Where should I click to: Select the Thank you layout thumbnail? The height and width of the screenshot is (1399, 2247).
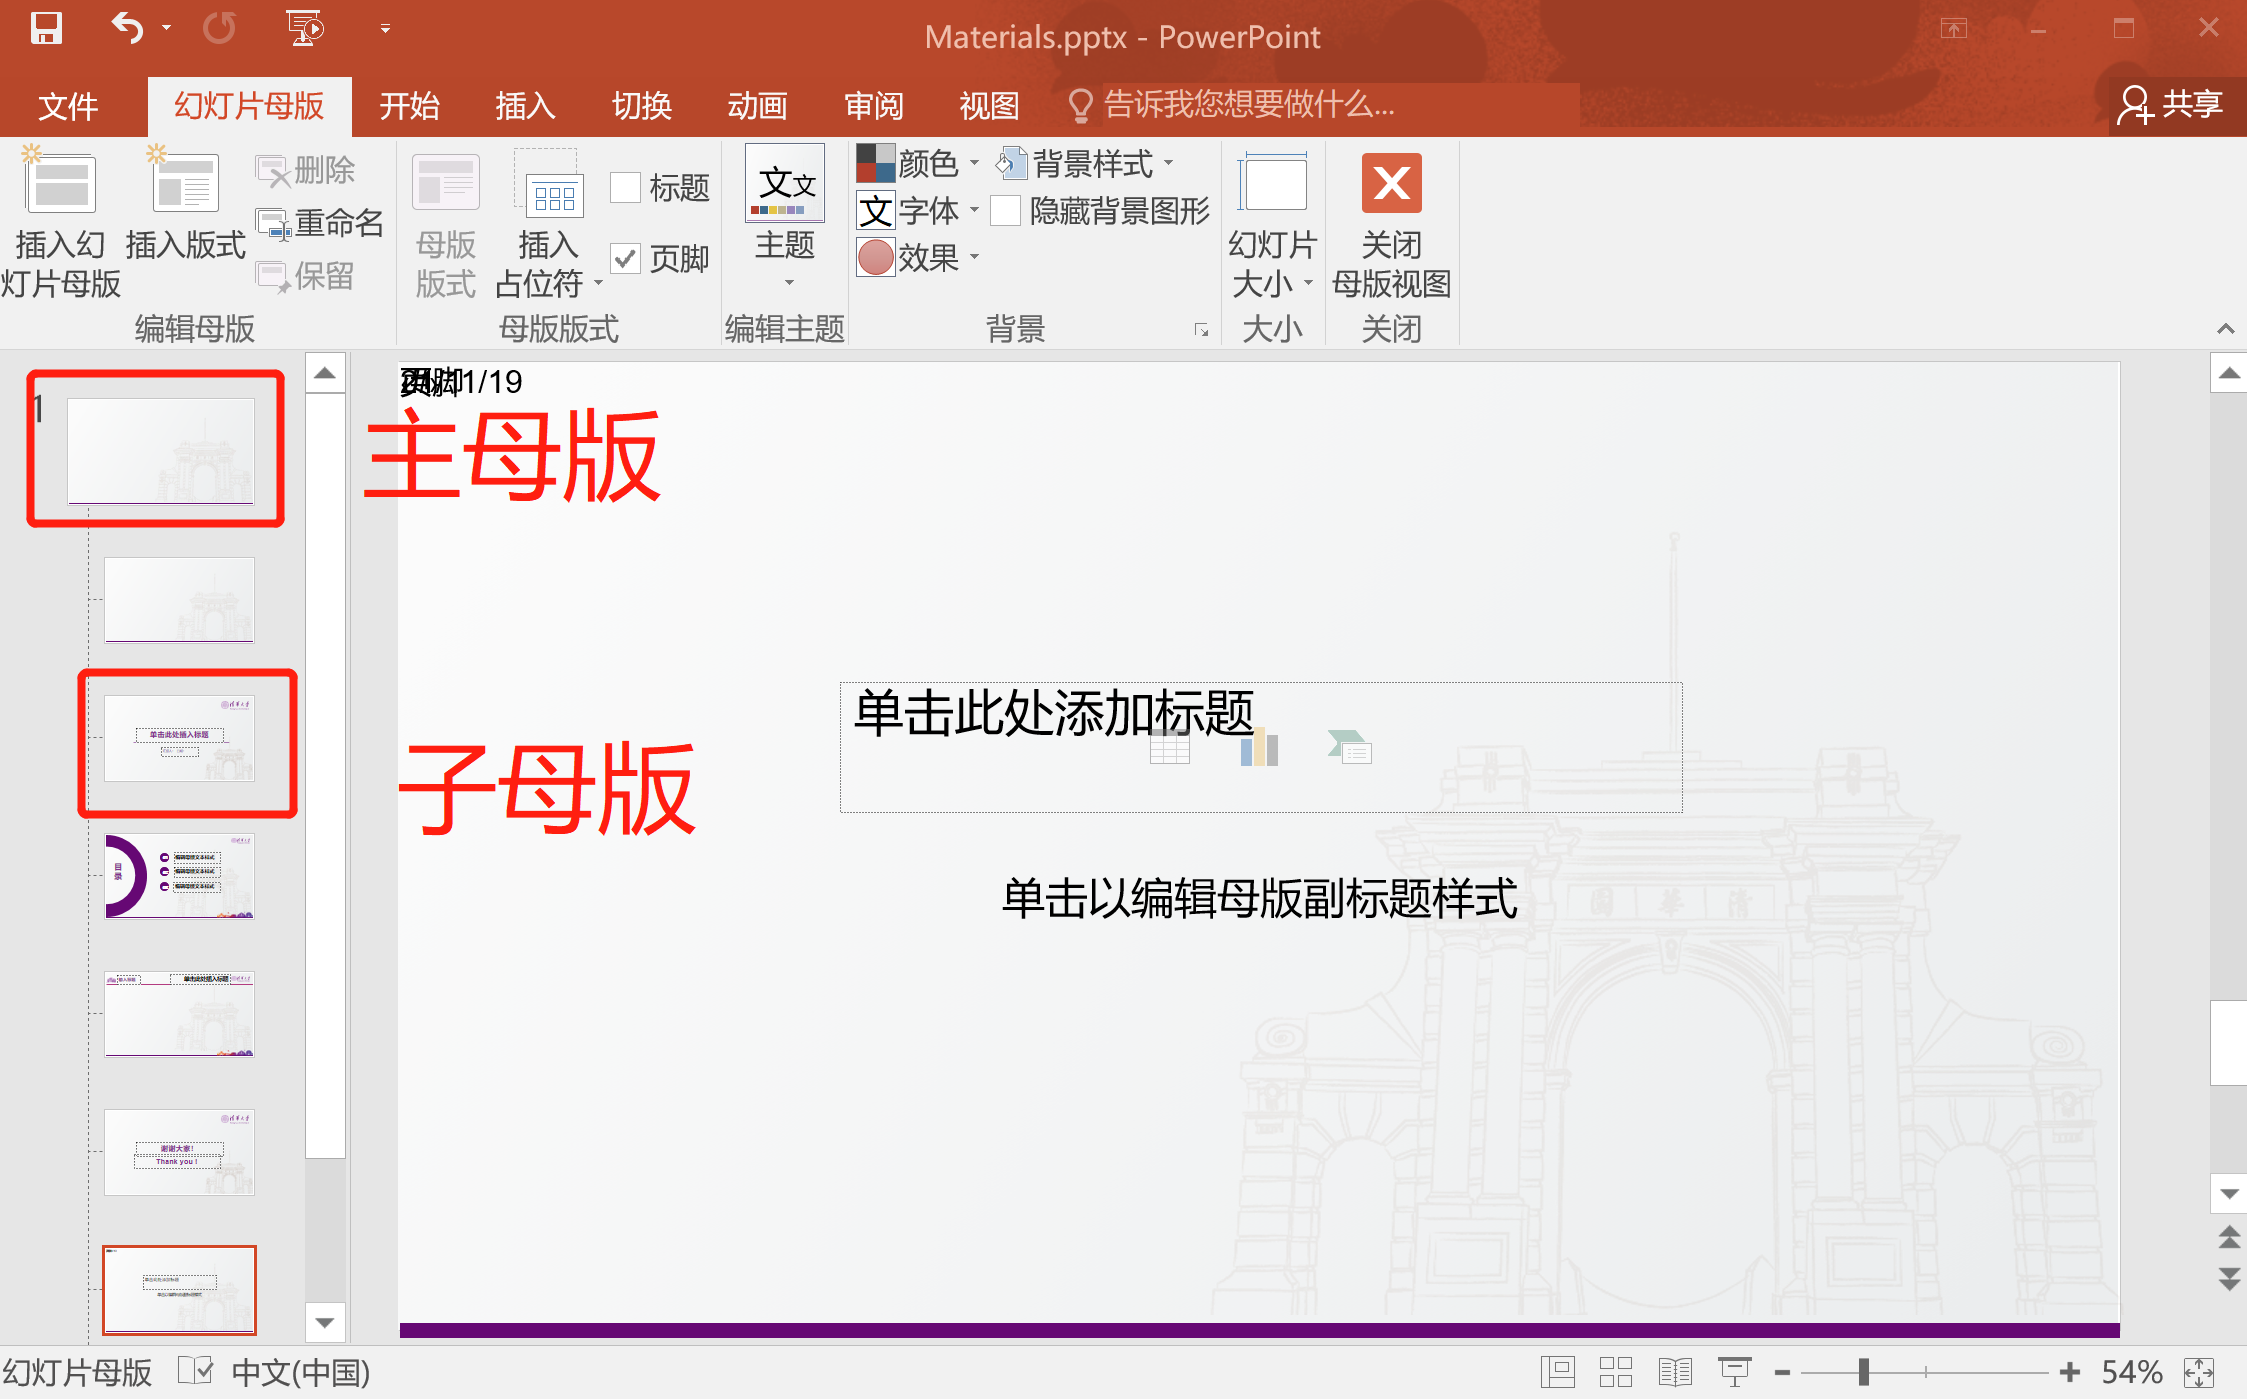tap(179, 1152)
